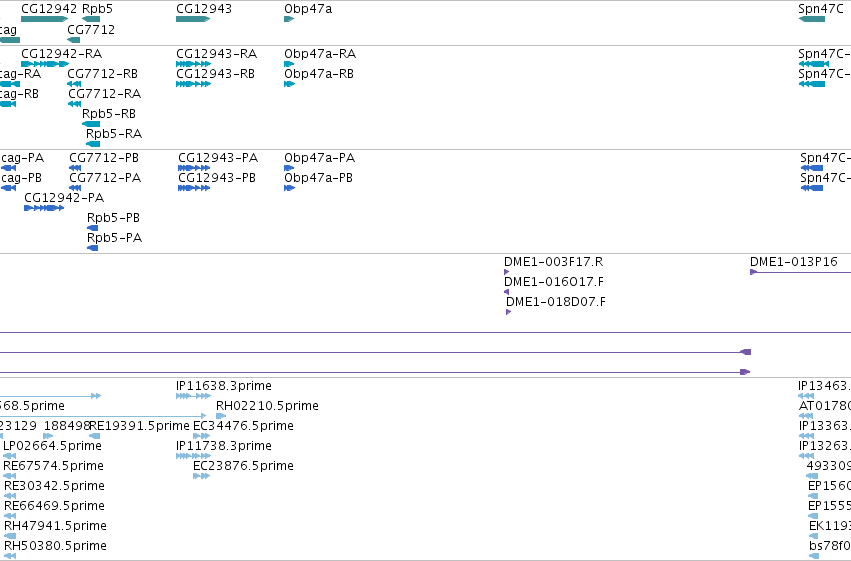Select transcript CG12943-RB

[215, 74]
